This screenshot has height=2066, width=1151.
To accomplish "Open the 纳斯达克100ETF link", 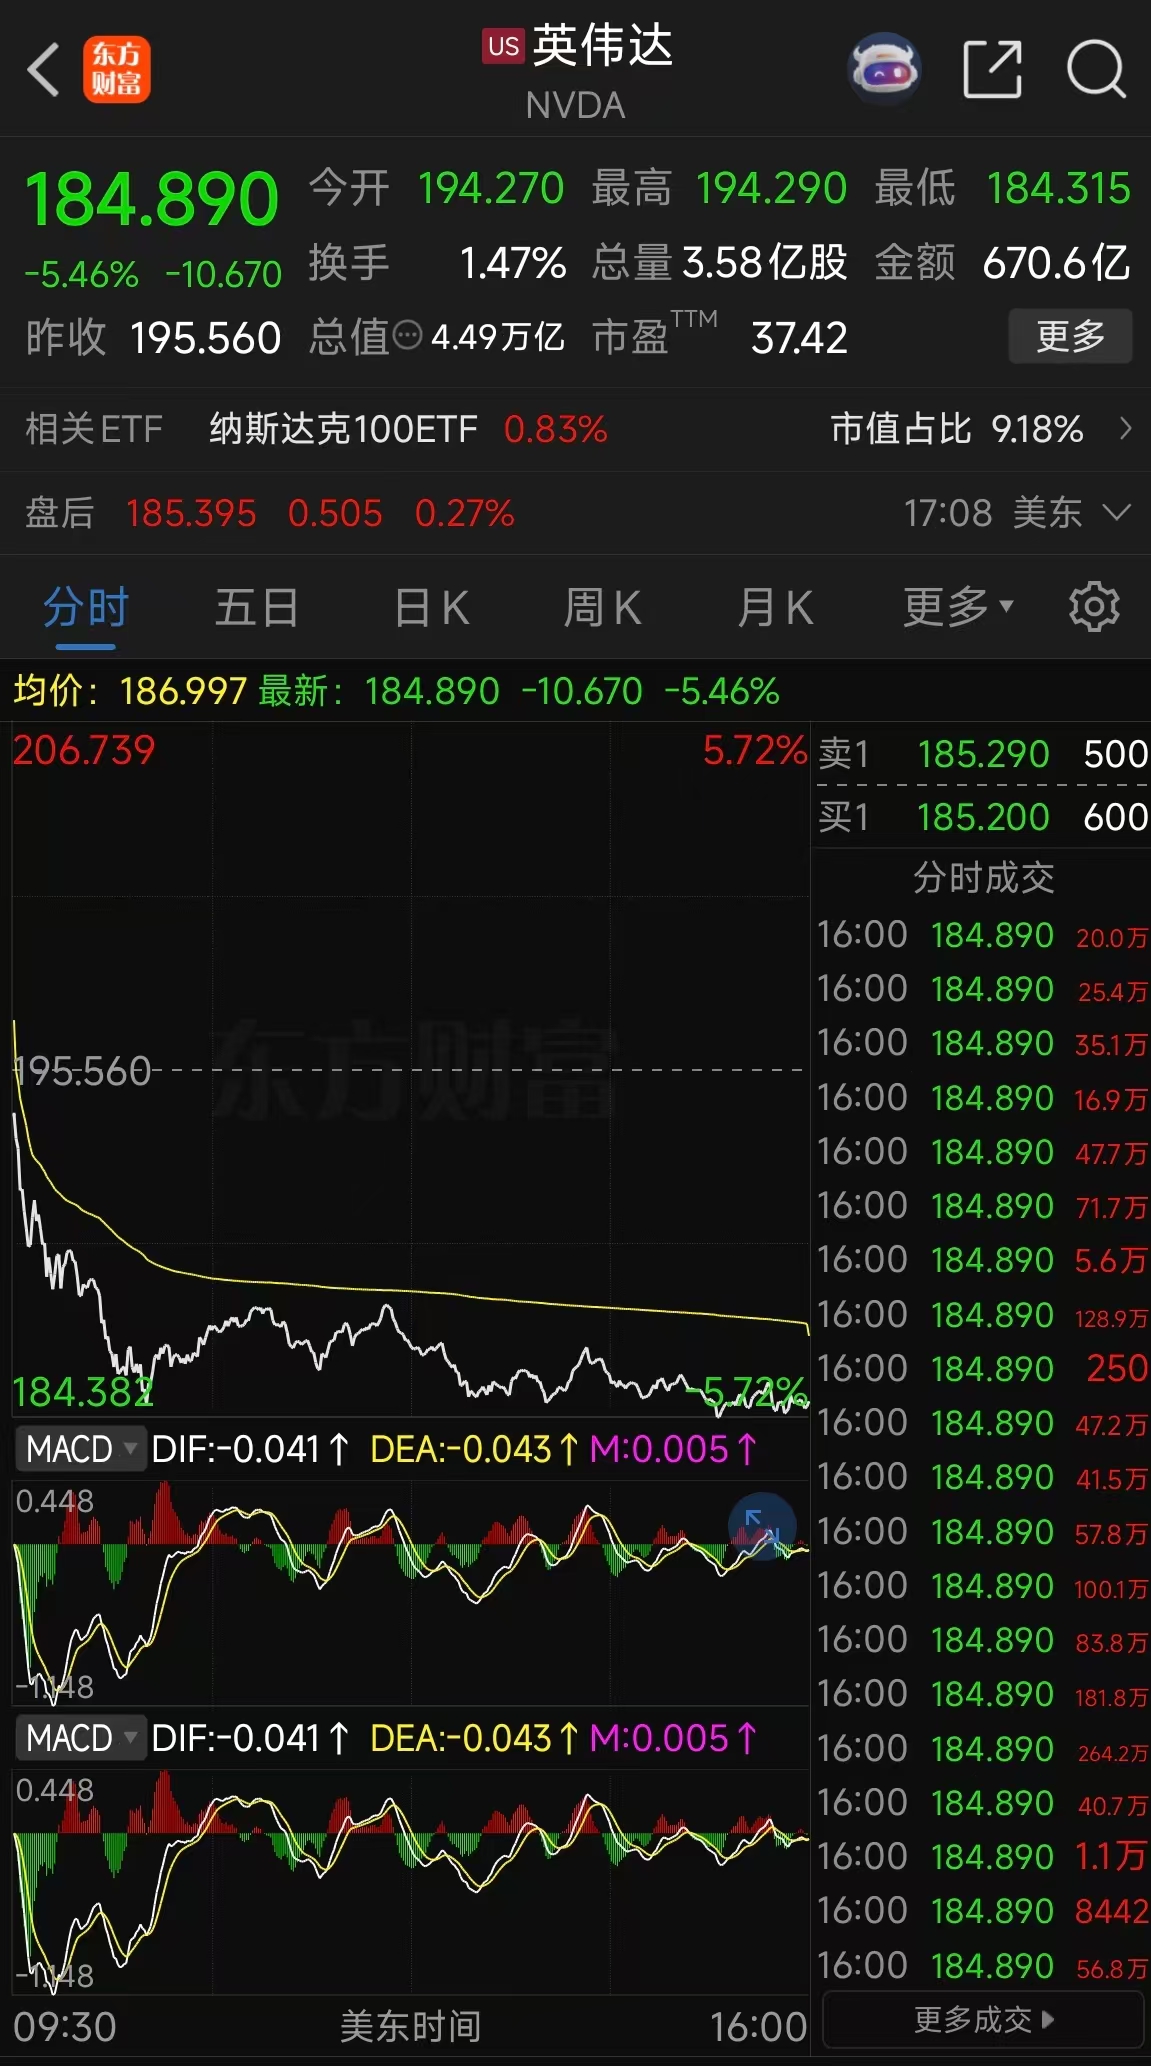I will (342, 429).
